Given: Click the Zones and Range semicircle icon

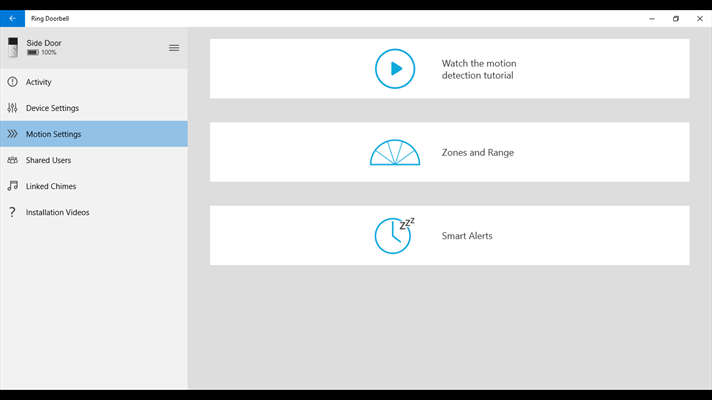Looking at the screenshot, I should (x=395, y=152).
